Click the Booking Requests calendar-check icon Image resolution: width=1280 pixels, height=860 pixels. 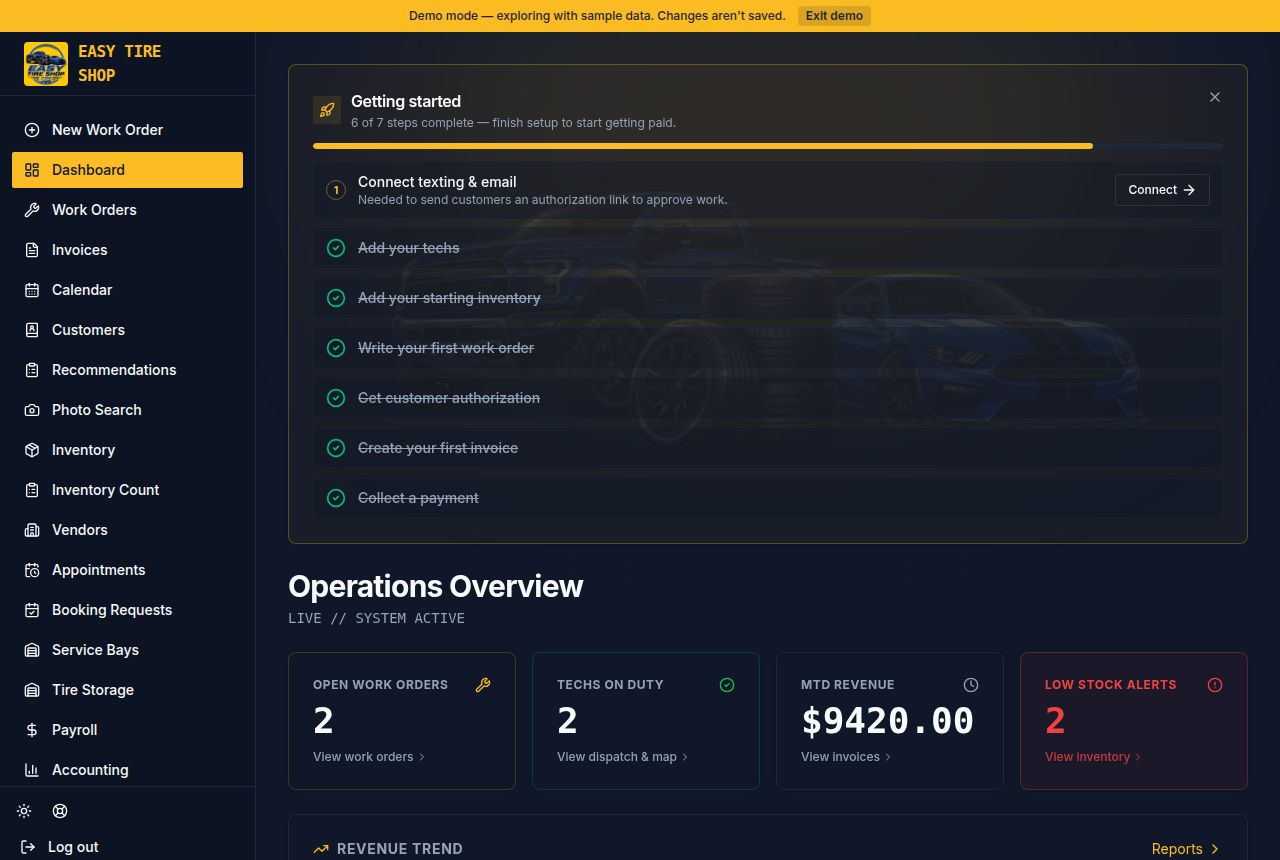32,610
